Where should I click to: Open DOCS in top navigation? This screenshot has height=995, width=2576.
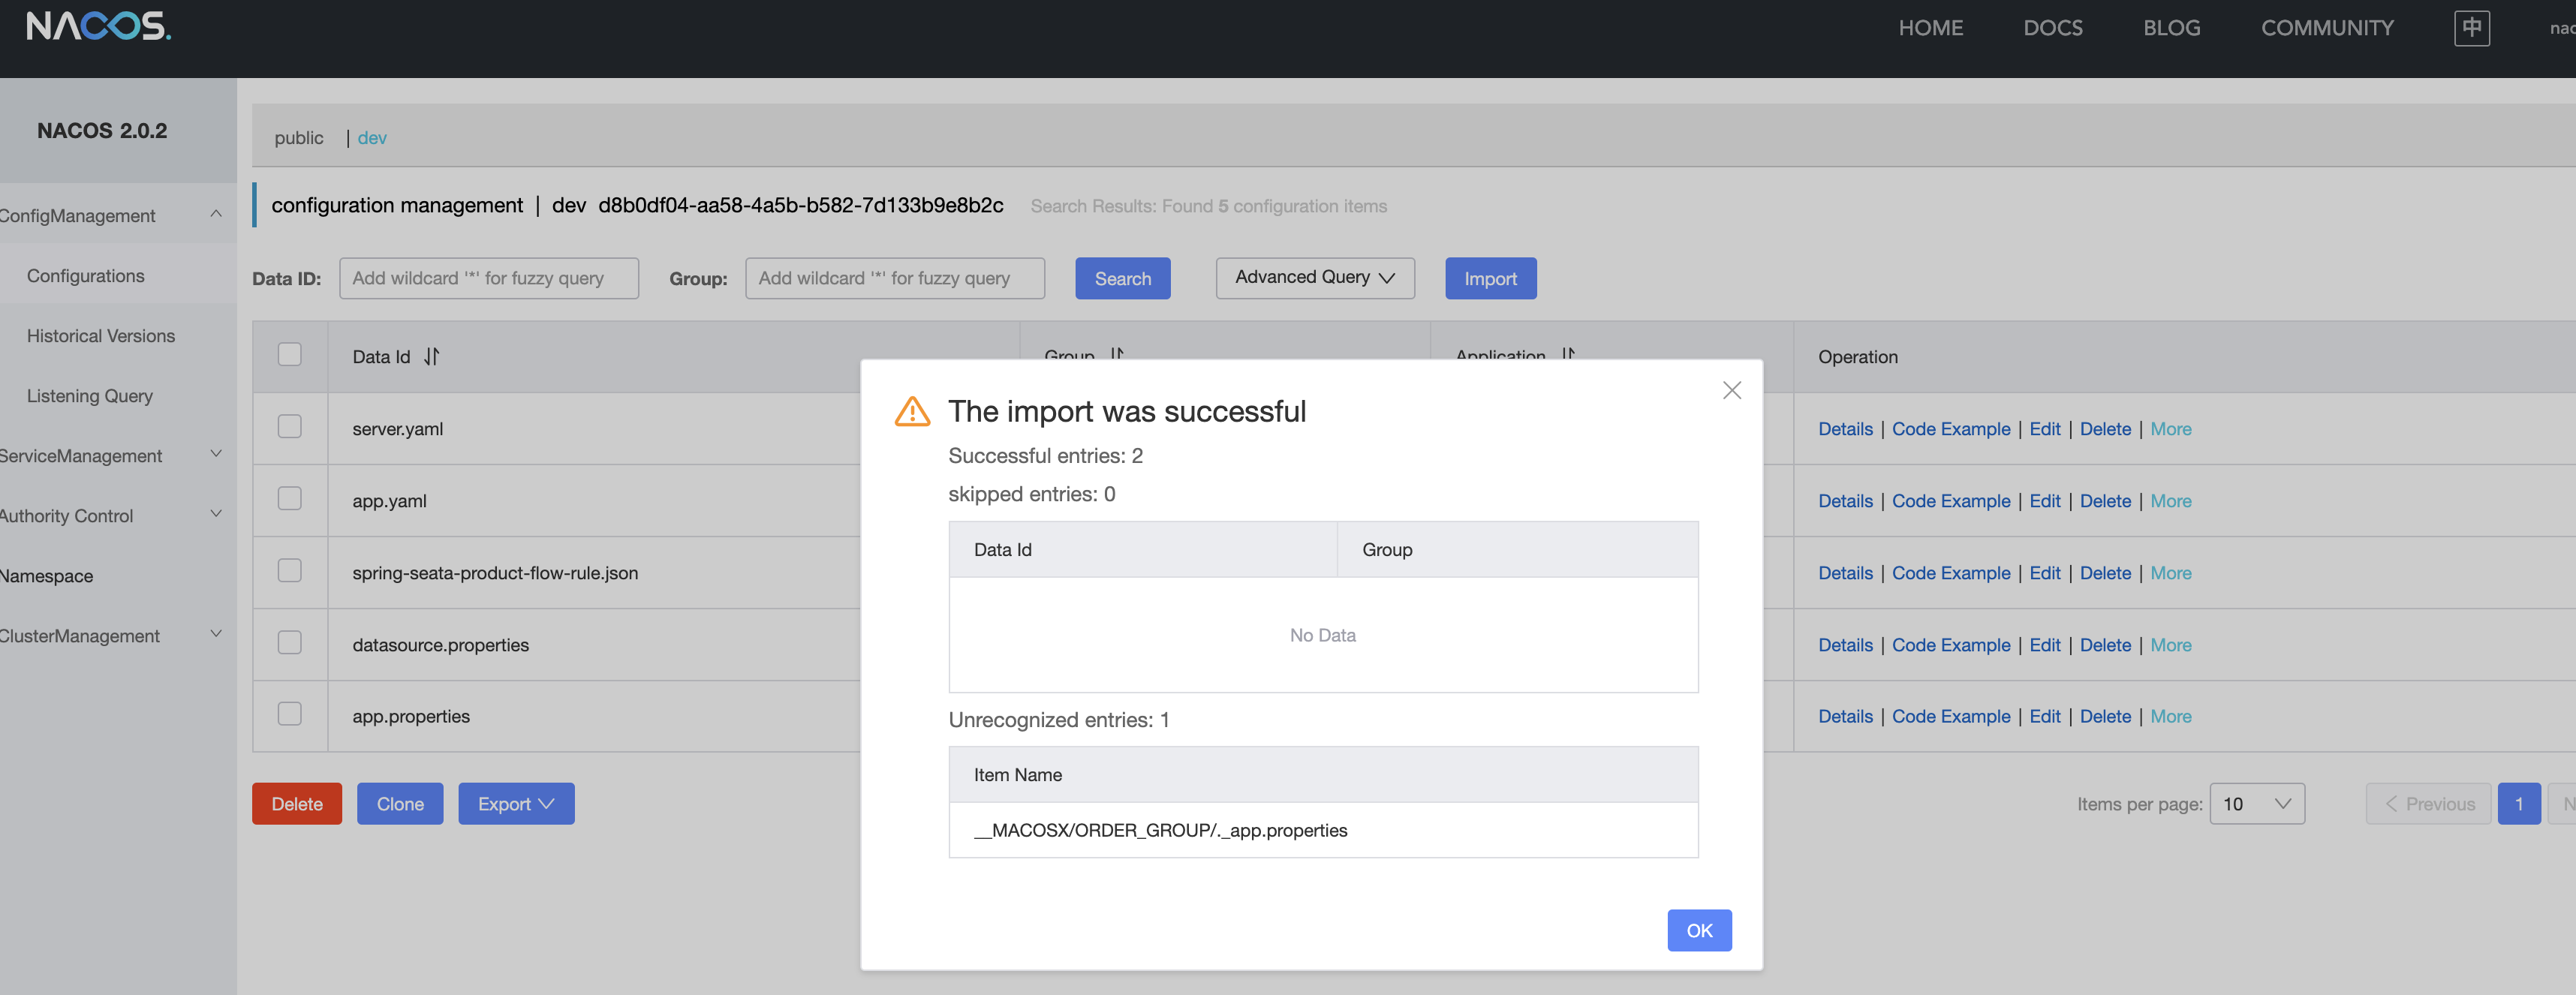pos(2052,28)
